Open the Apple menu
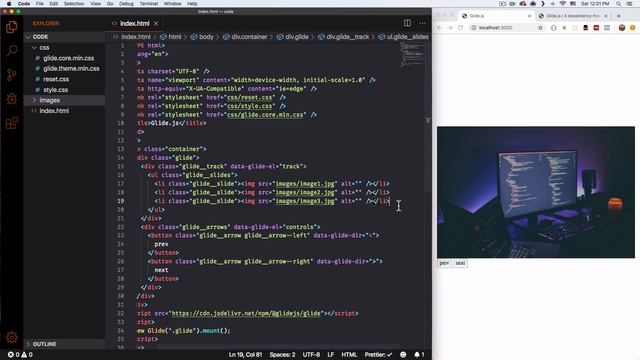The height and width of the screenshot is (360, 640). pyautogui.click(x=9, y=4)
